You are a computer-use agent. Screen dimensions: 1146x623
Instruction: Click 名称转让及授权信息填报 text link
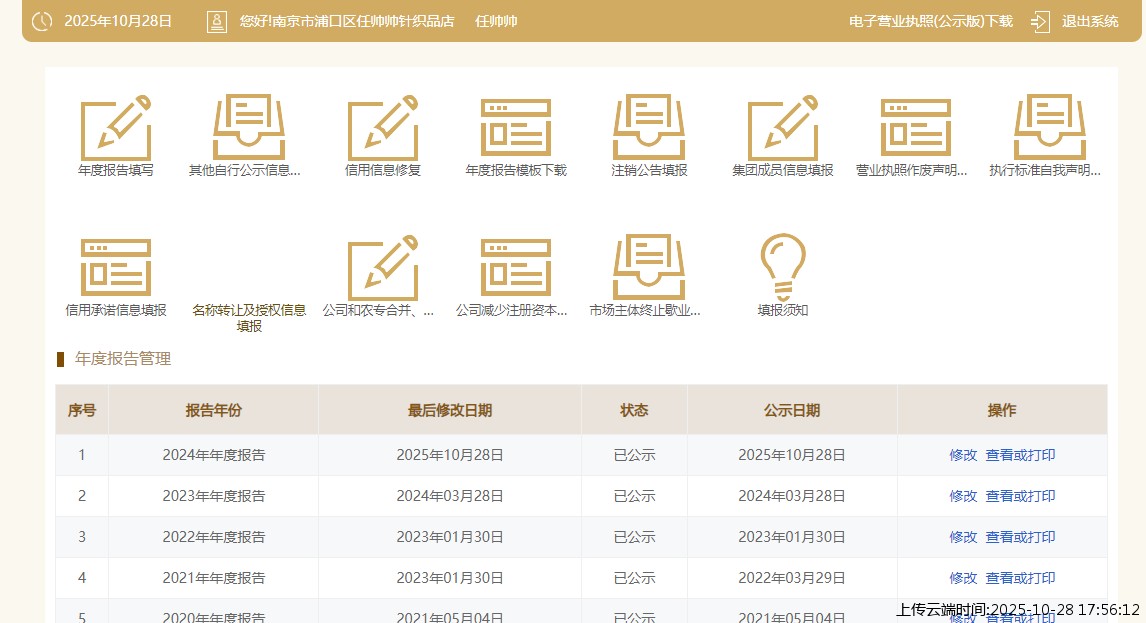tap(249, 317)
